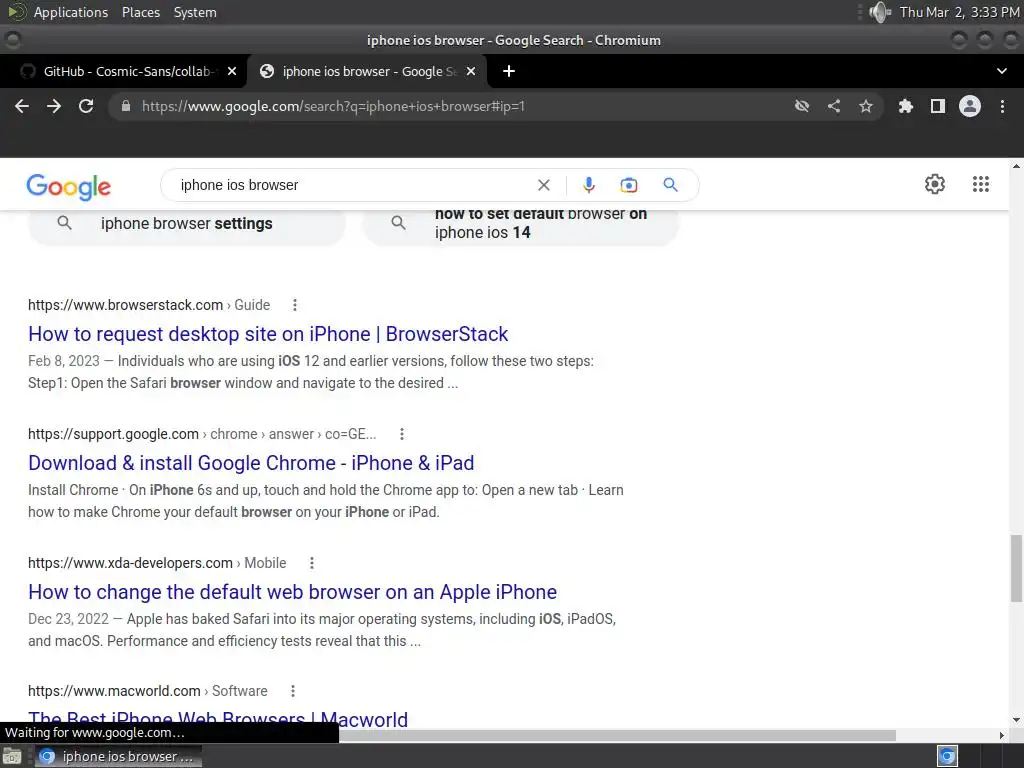Click the Install Chrome snippet text

click(326, 501)
